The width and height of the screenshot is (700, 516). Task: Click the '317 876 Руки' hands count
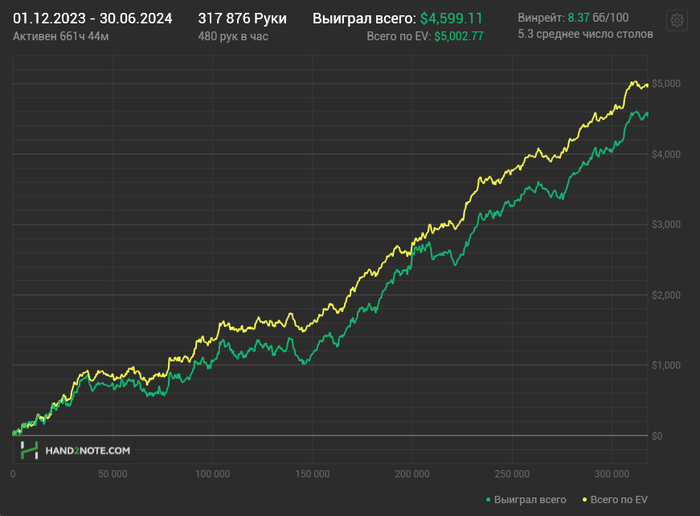tap(242, 18)
